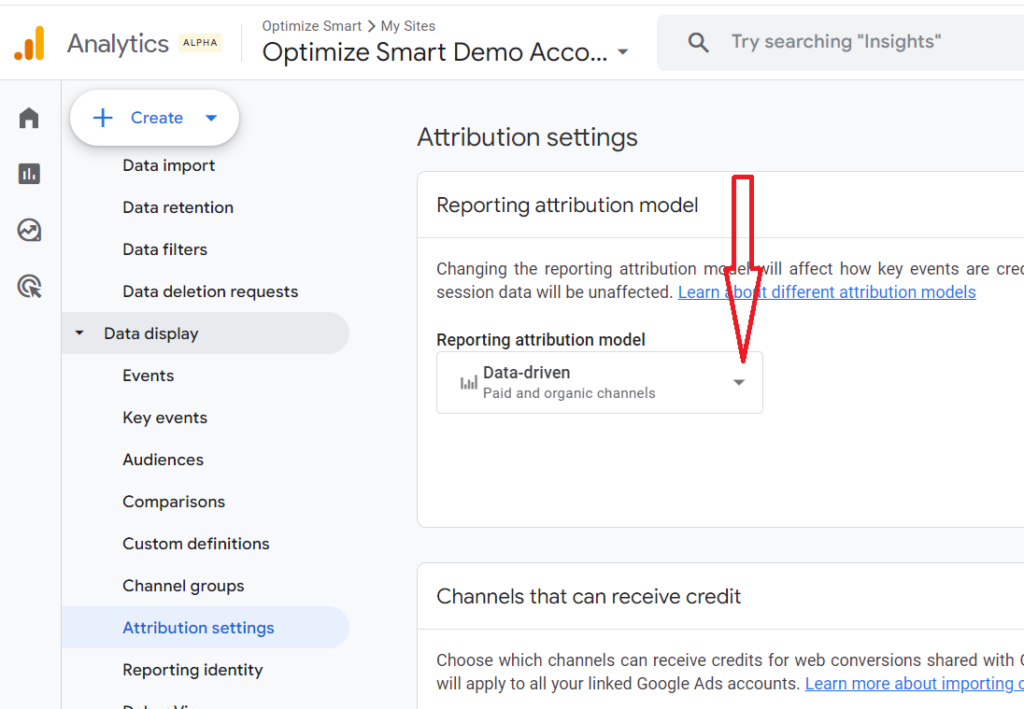Click the plus icon on Create
The width and height of the screenshot is (1024, 709).
tap(103, 118)
